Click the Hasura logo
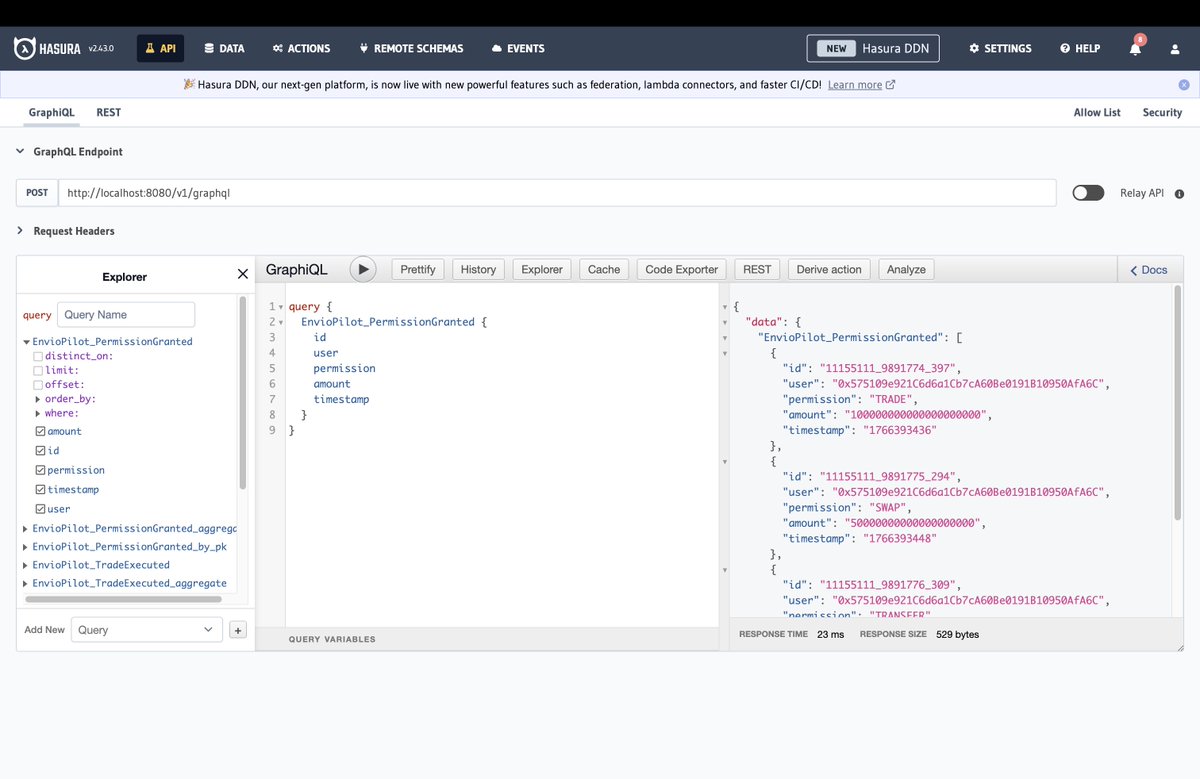The width and height of the screenshot is (1200, 779). (48, 48)
